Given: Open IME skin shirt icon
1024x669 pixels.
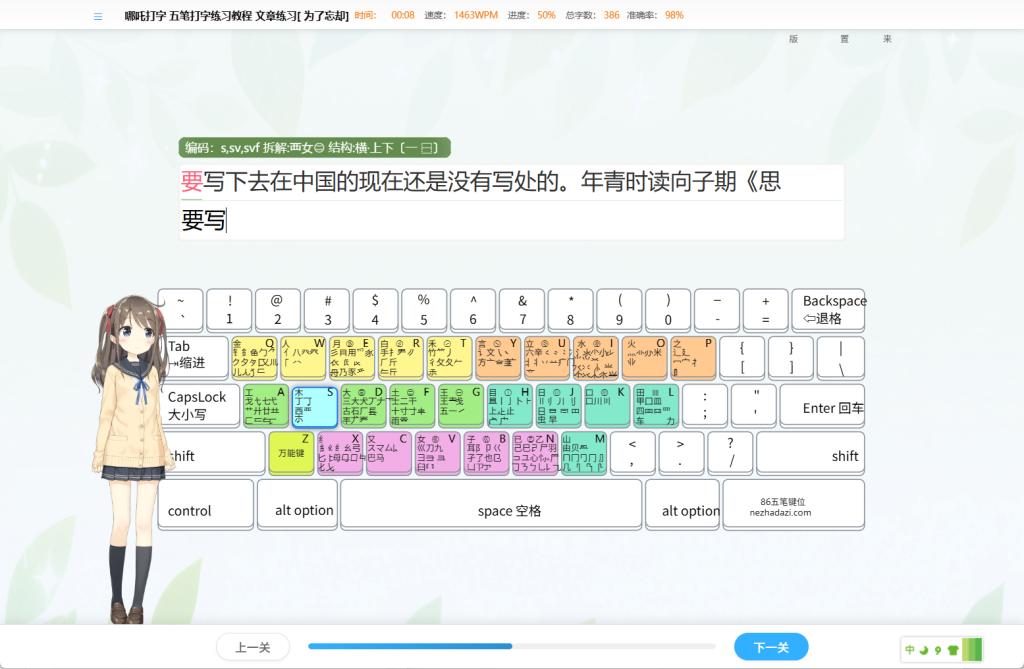Looking at the screenshot, I should pyautogui.click(x=952, y=649).
